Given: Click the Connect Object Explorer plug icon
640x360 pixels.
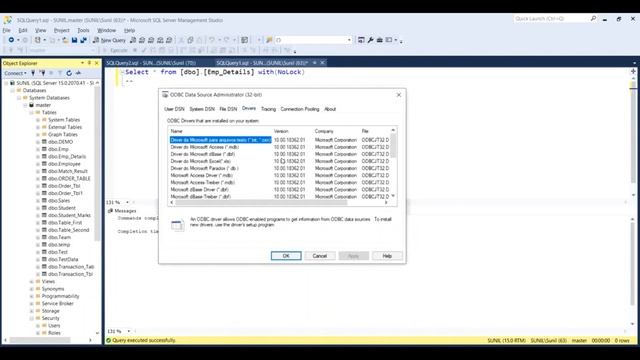Looking at the screenshot, I should coord(33,73).
